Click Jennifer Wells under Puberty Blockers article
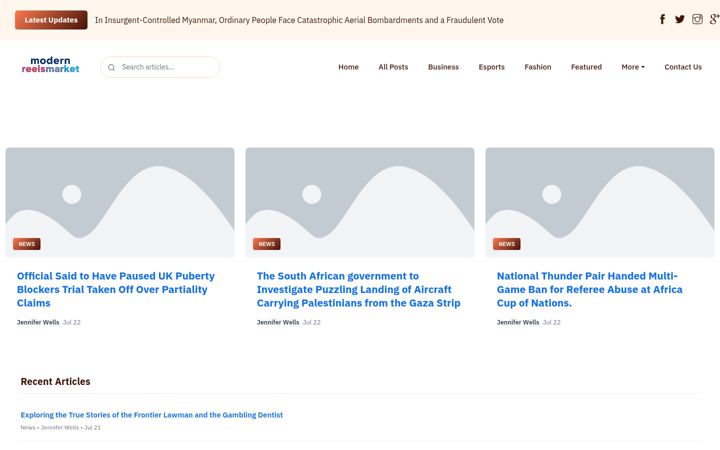720x450 pixels. (38, 322)
